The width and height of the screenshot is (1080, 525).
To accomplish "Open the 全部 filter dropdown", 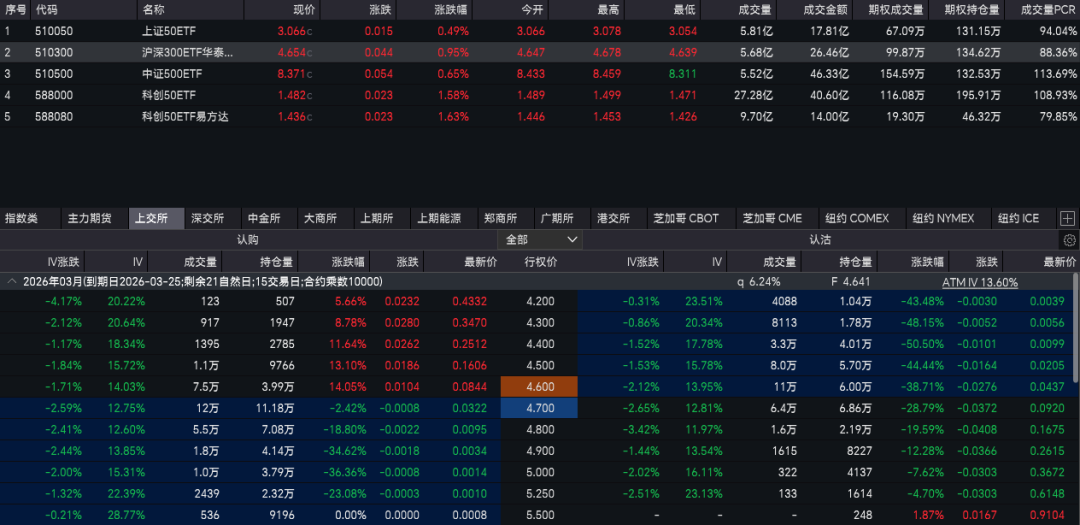I will pyautogui.click(x=541, y=240).
